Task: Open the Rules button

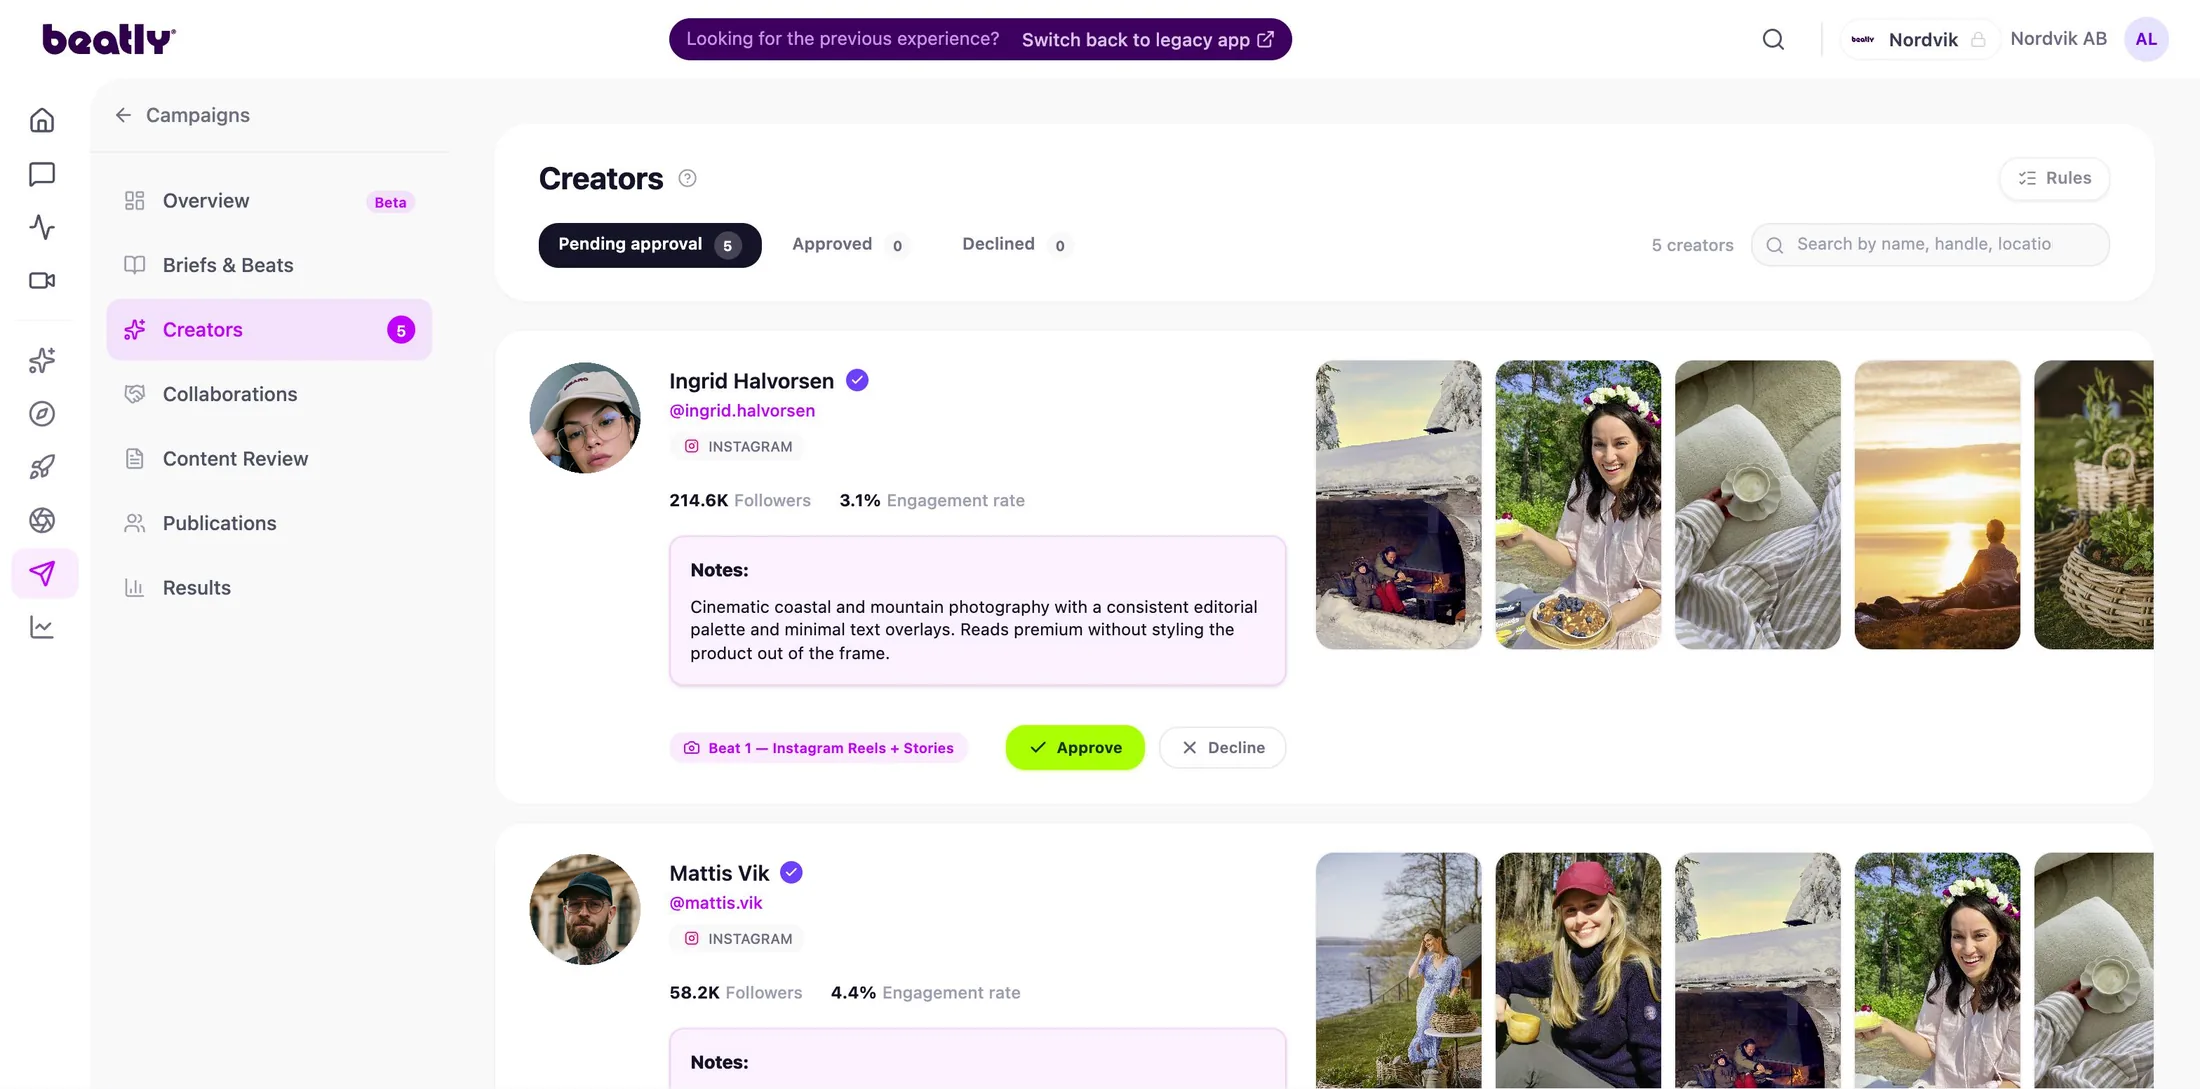Action: 2054,178
